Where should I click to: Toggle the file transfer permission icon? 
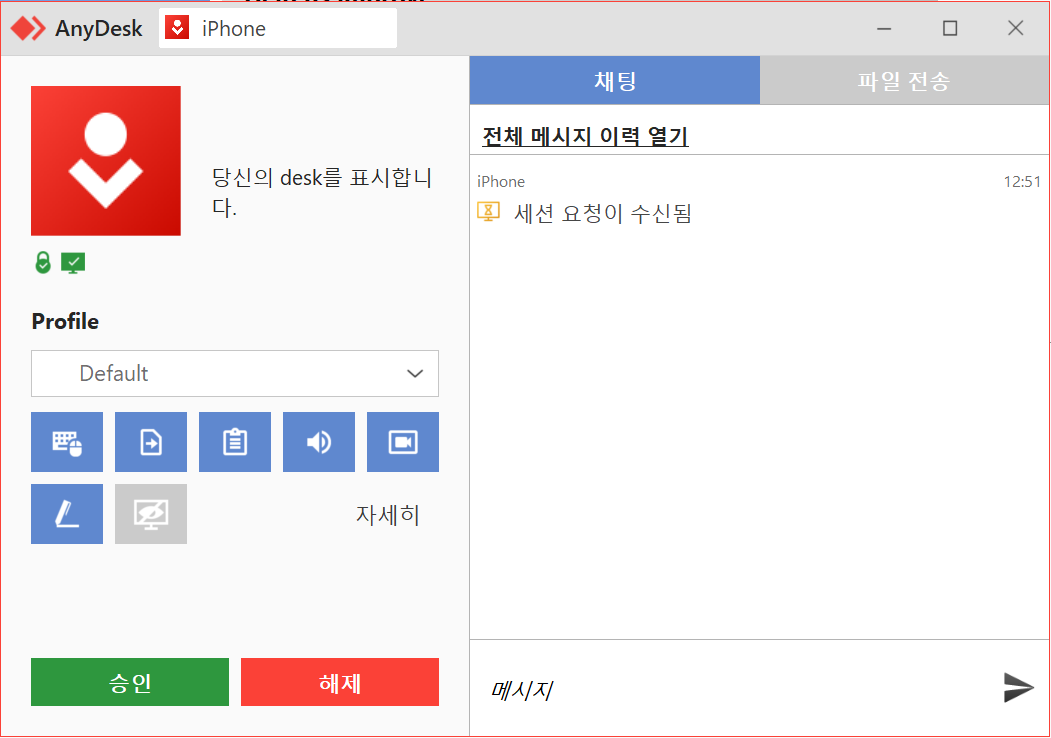tap(150, 441)
